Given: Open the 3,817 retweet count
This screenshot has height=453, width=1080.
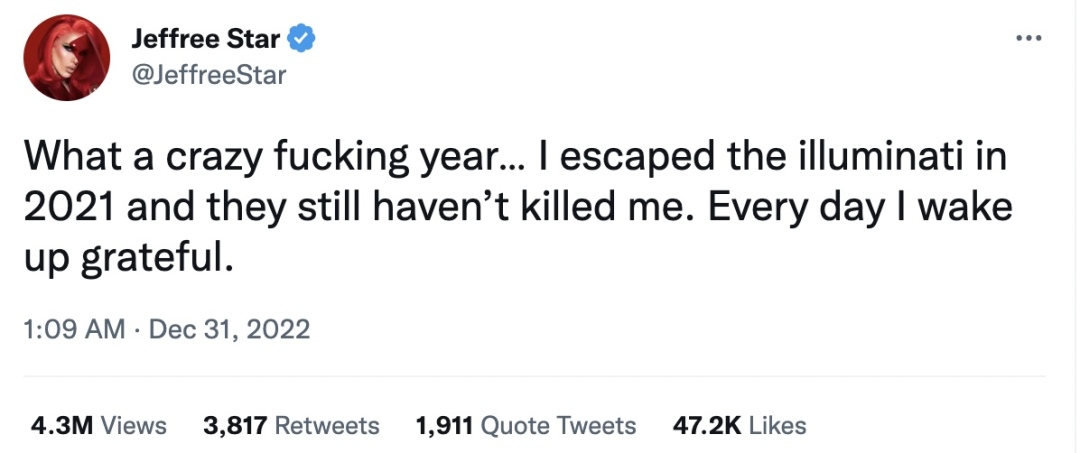Looking at the screenshot, I should (x=235, y=425).
